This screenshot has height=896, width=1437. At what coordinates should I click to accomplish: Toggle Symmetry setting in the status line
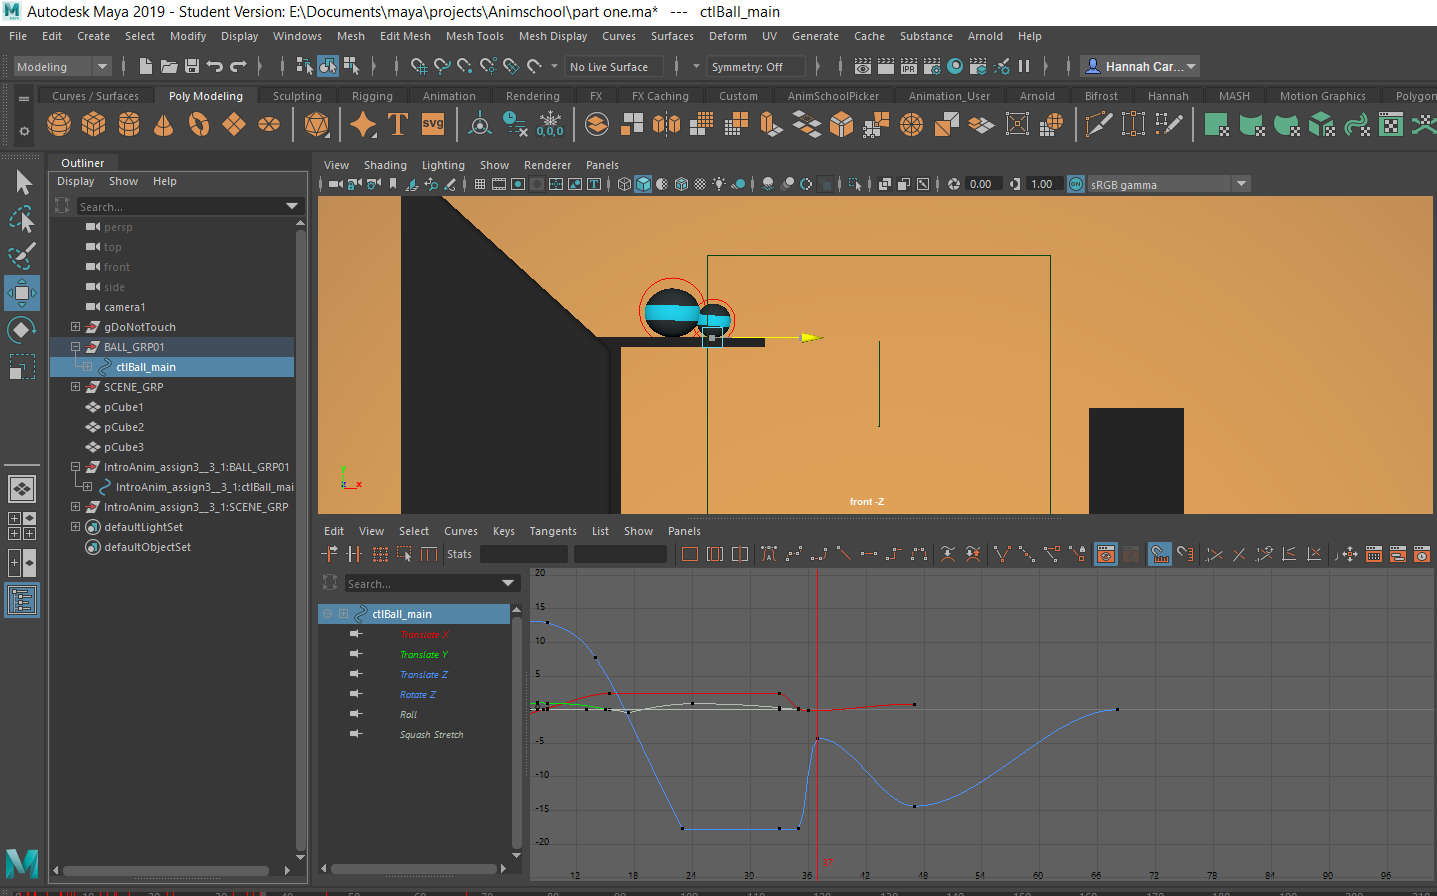(x=756, y=66)
